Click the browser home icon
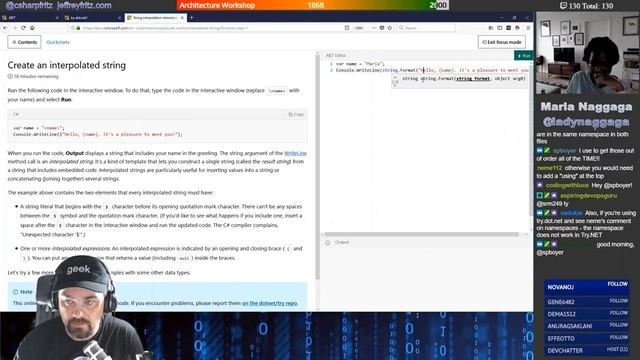 32,28
